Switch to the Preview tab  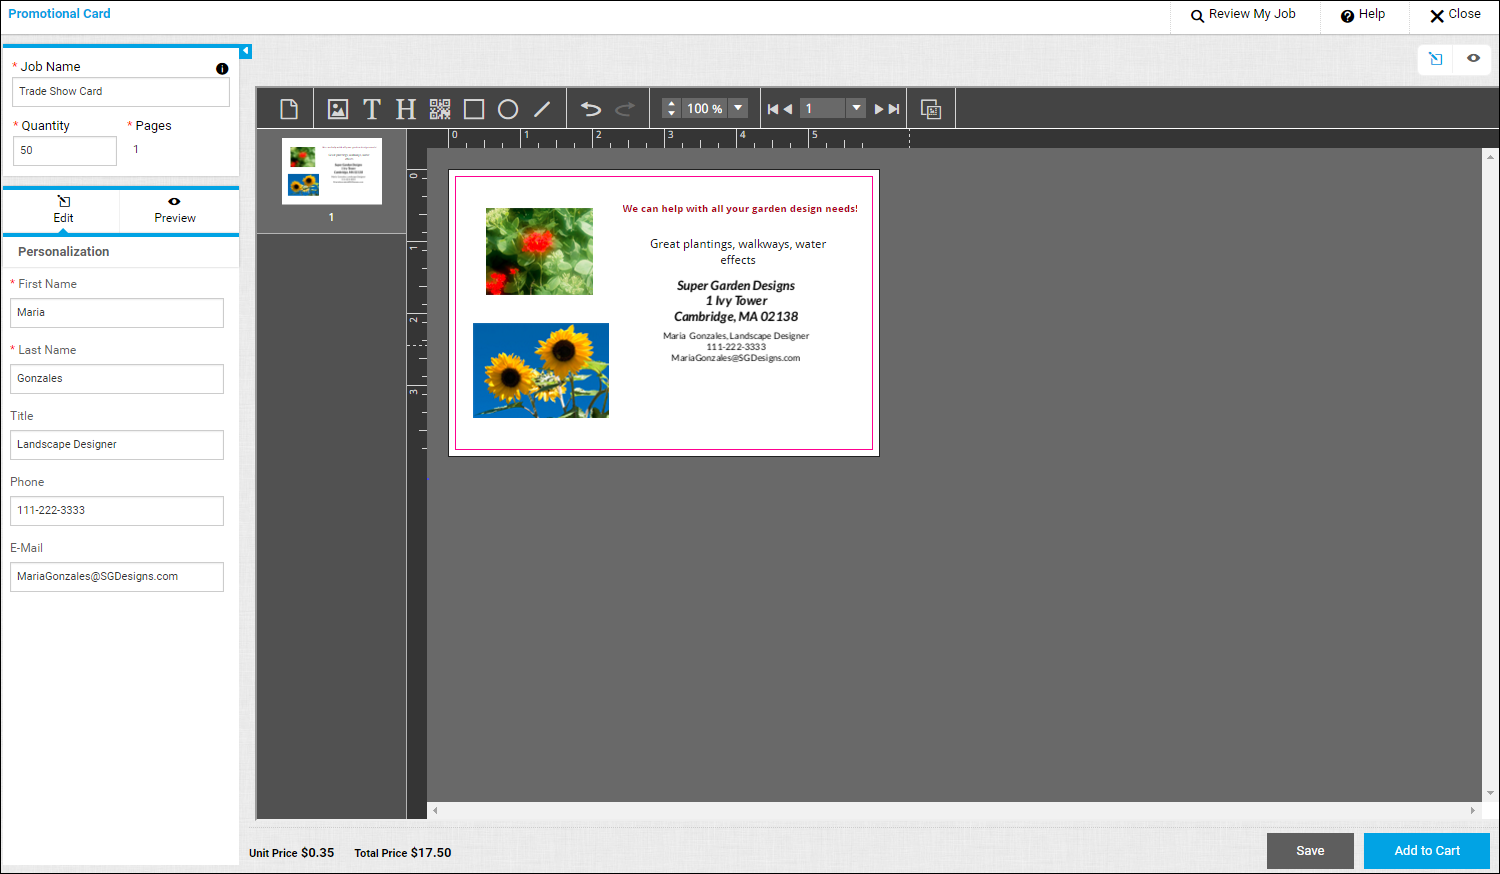pyautogui.click(x=175, y=210)
